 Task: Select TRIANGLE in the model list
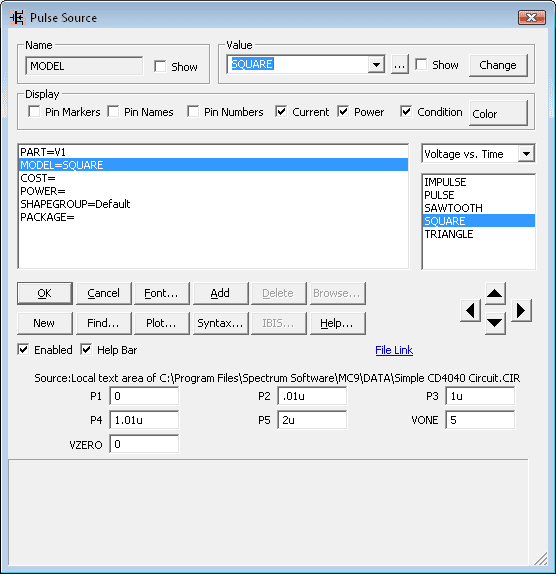point(479,234)
